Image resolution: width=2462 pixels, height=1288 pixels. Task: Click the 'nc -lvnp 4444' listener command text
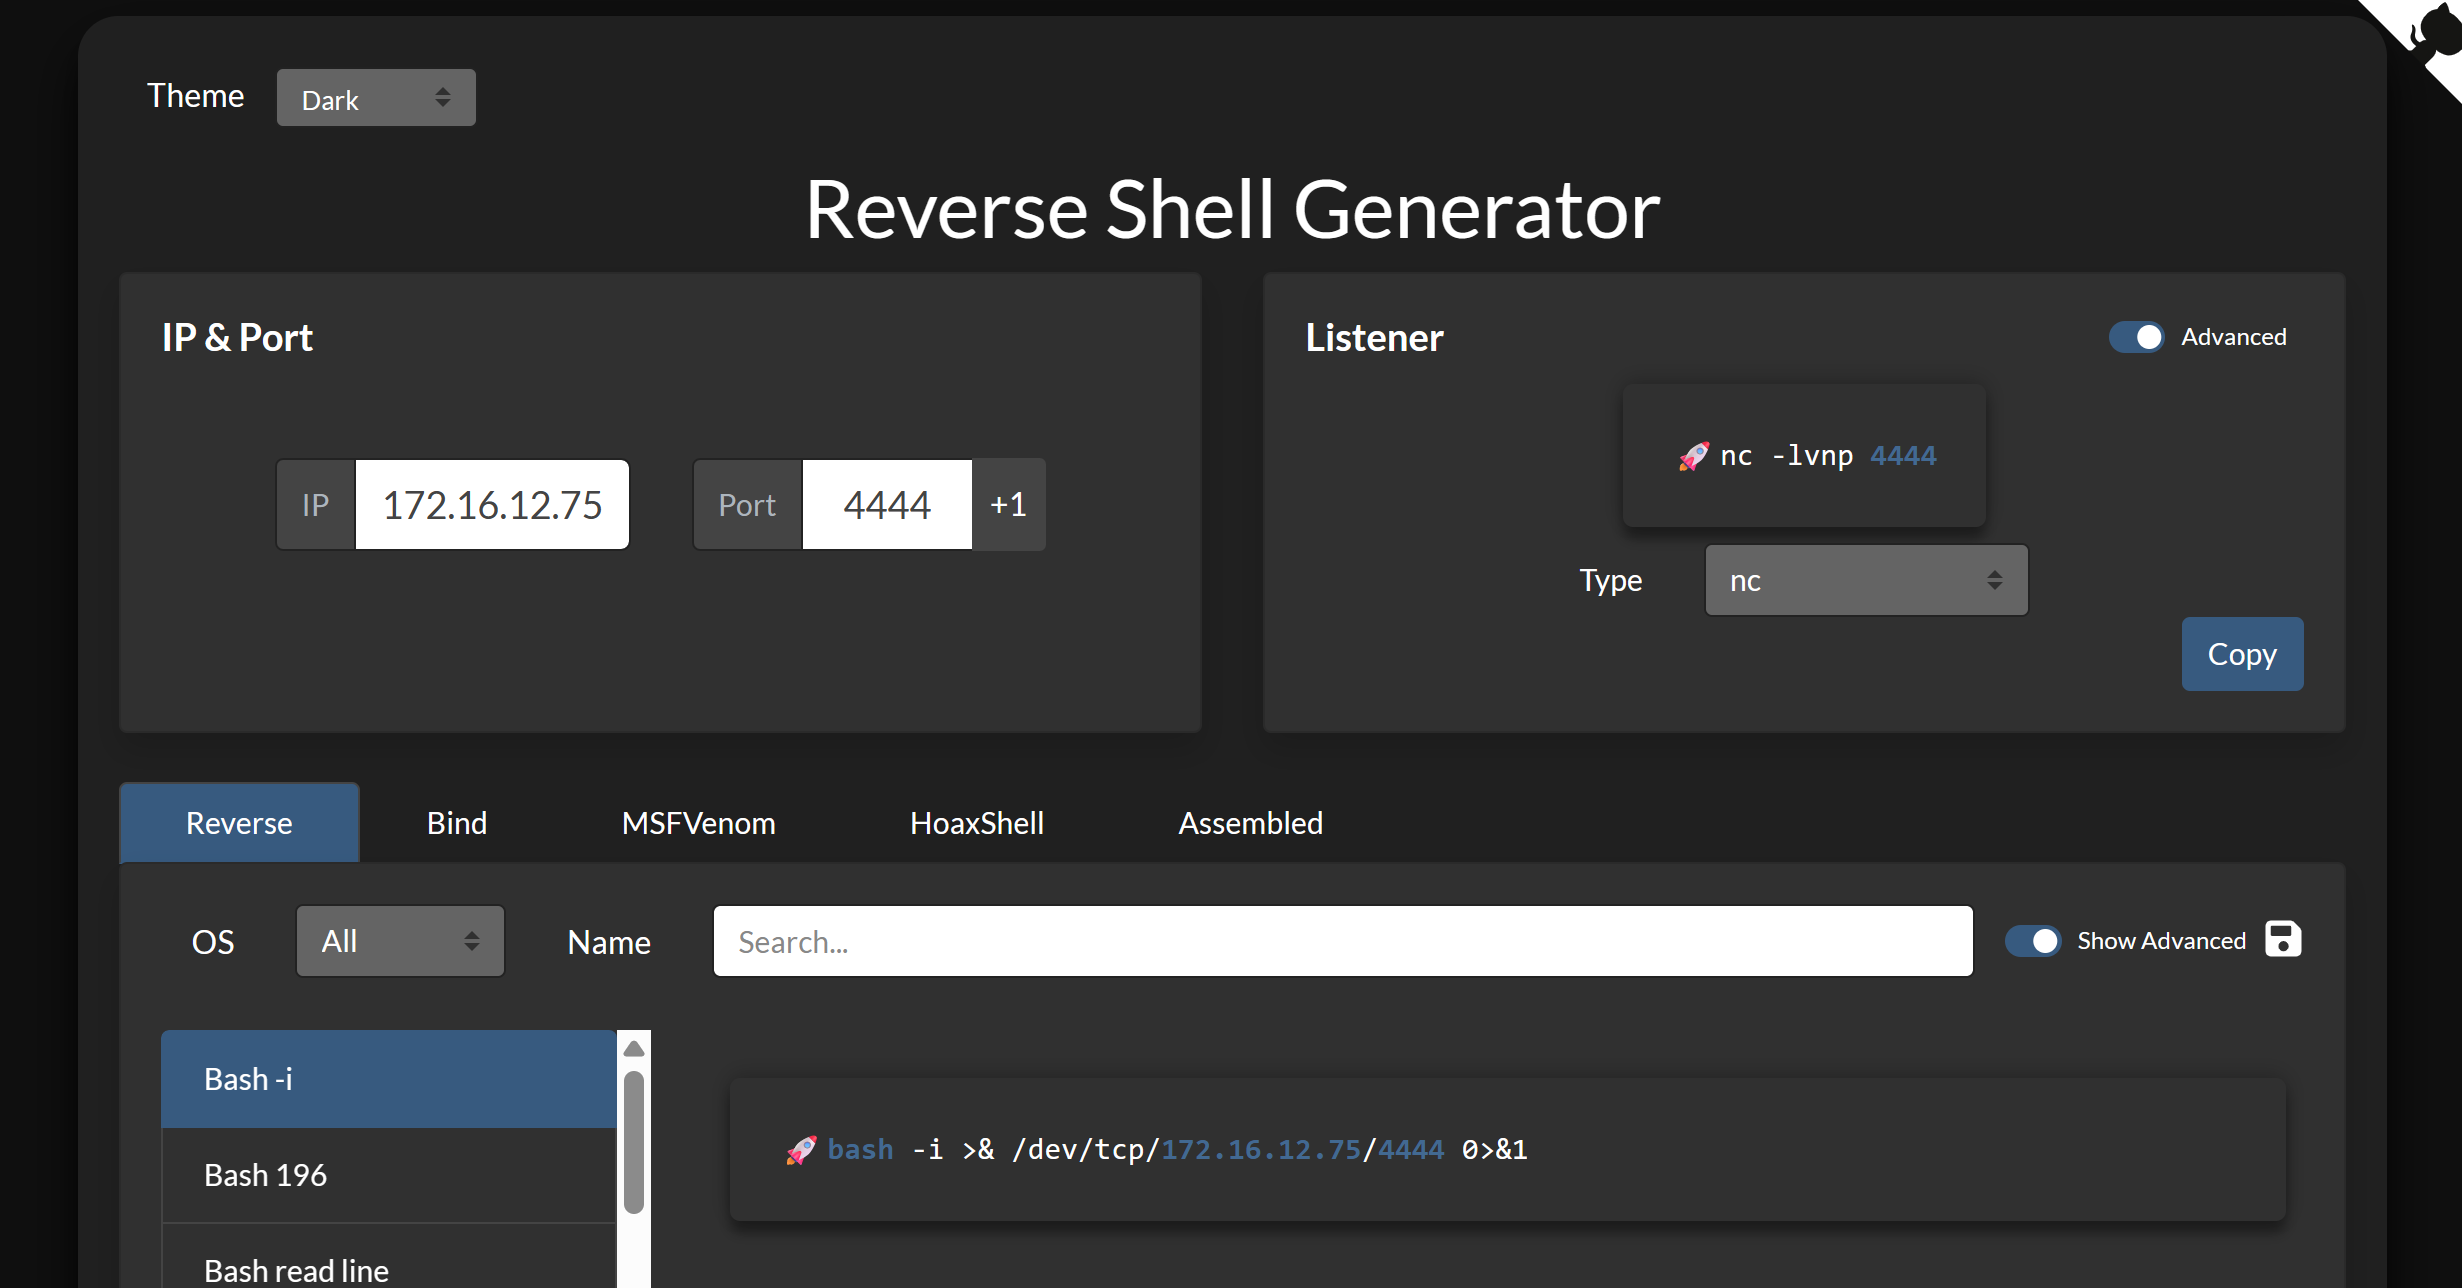click(x=1828, y=456)
